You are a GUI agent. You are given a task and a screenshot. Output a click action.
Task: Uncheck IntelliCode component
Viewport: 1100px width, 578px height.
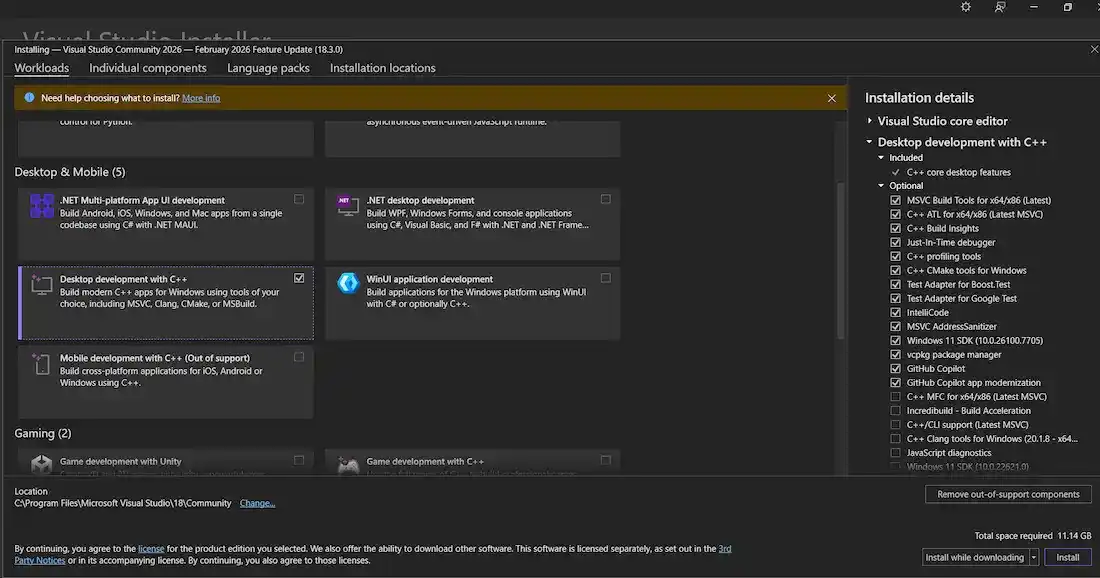coord(895,312)
